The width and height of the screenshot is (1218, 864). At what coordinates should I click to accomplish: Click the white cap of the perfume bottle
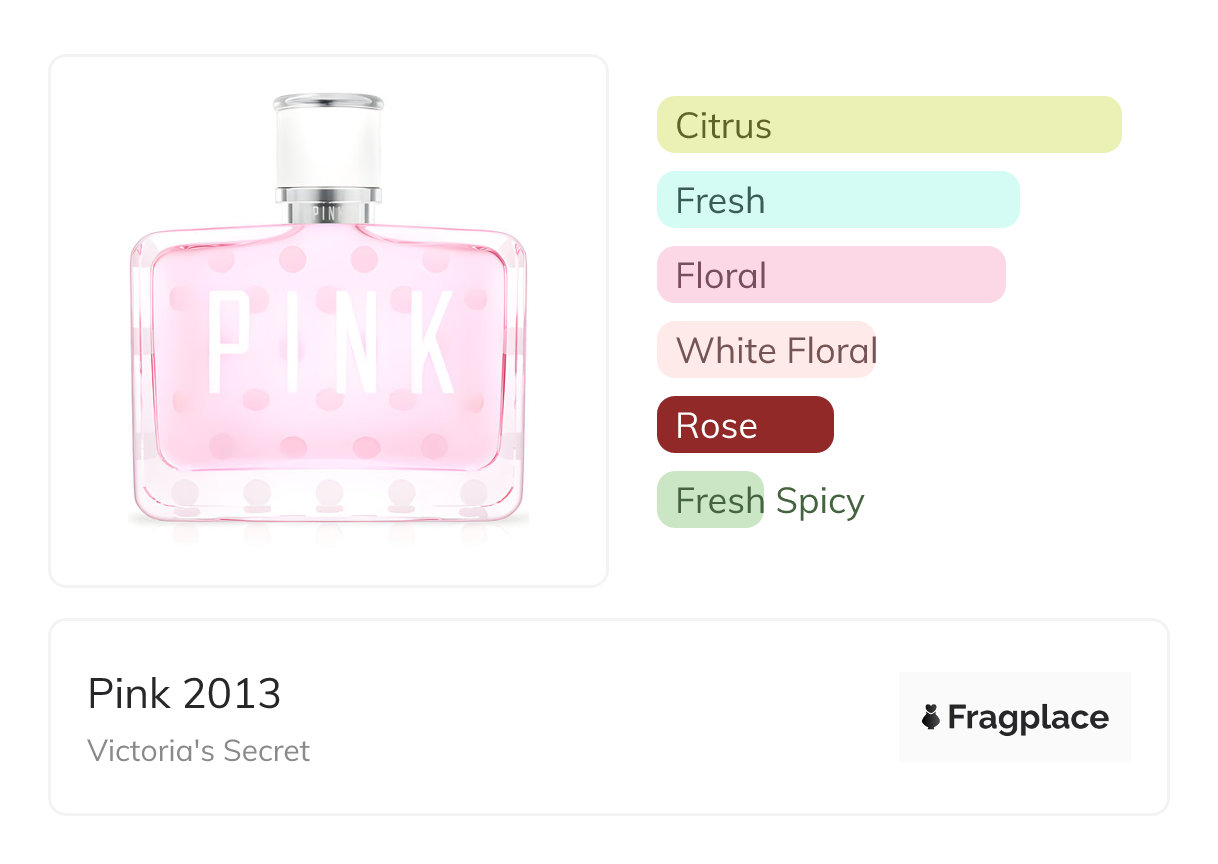[x=328, y=145]
